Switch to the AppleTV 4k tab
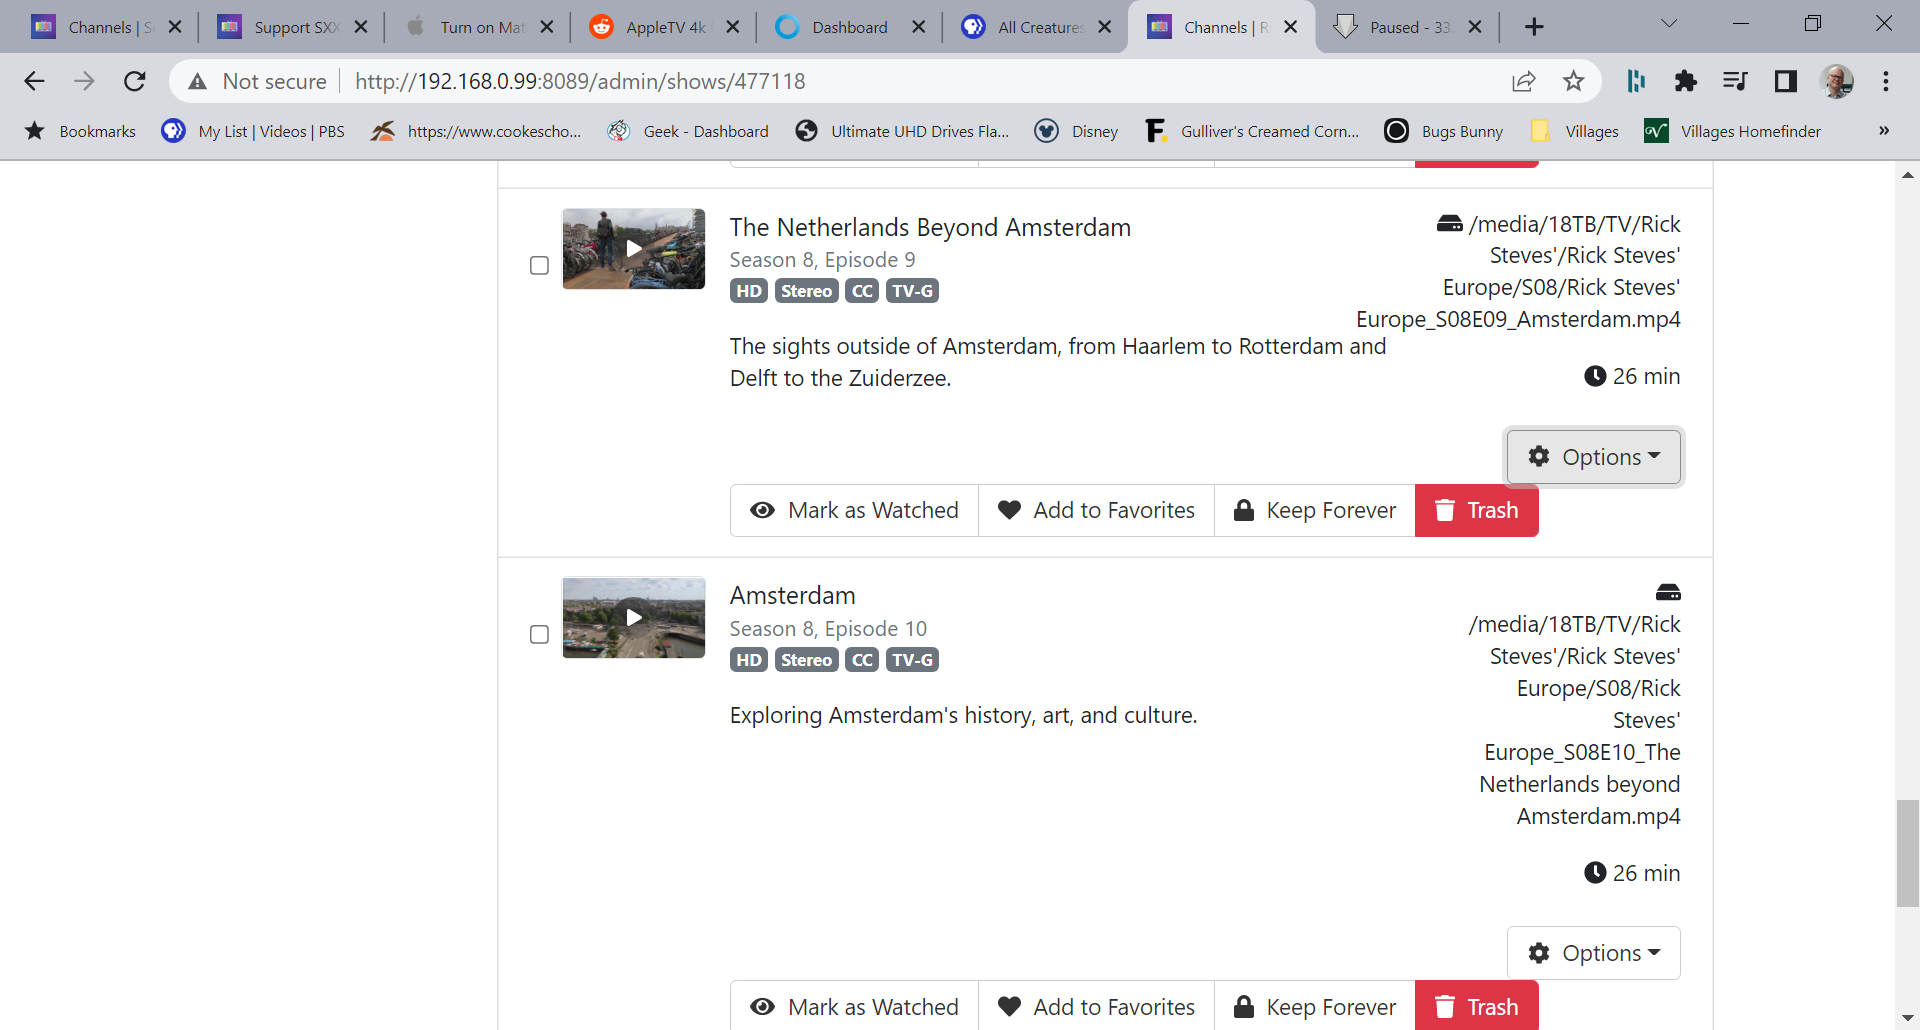This screenshot has height=1030, width=1920. [664, 27]
